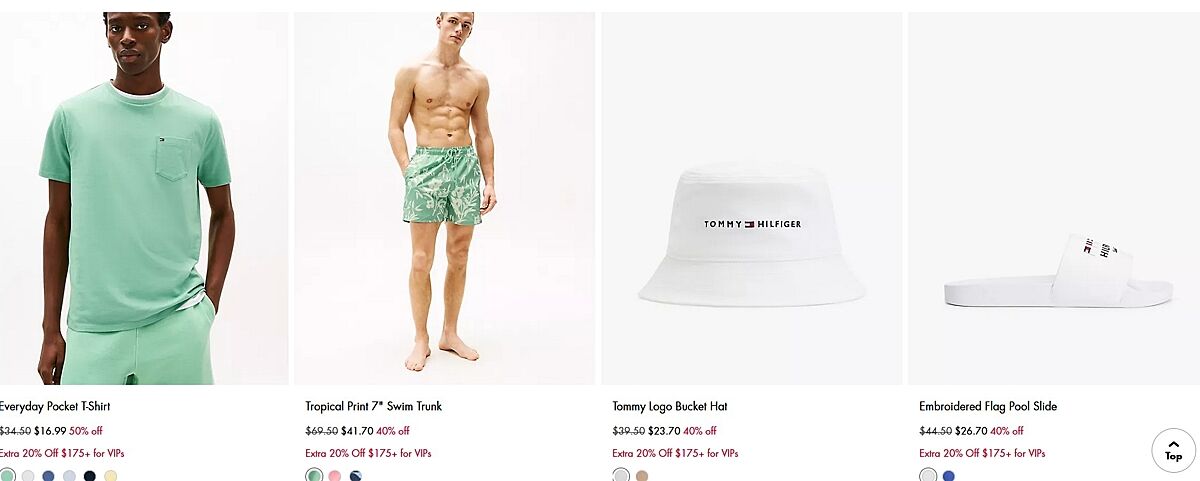Click the bucket hat VIP extra 20% offer
Image resolution: width=1200 pixels, height=481 pixels.
coord(675,453)
